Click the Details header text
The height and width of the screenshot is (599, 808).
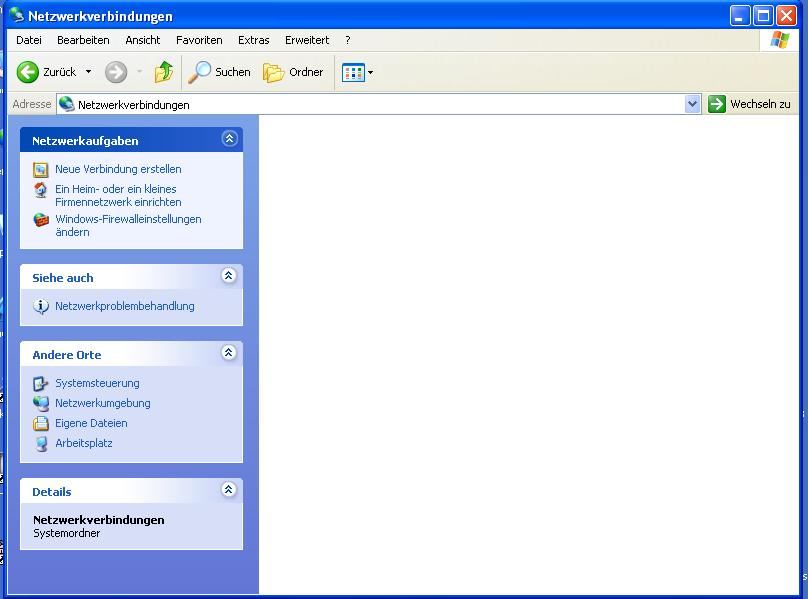coord(52,492)
